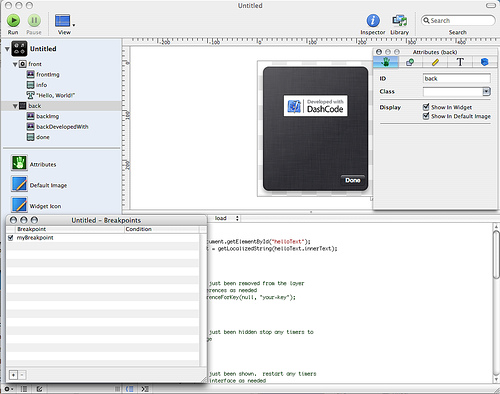Screen dimensions: 500x394
Task: Switch to Fill & Stroke inspector tab
Action: [410, 62]
